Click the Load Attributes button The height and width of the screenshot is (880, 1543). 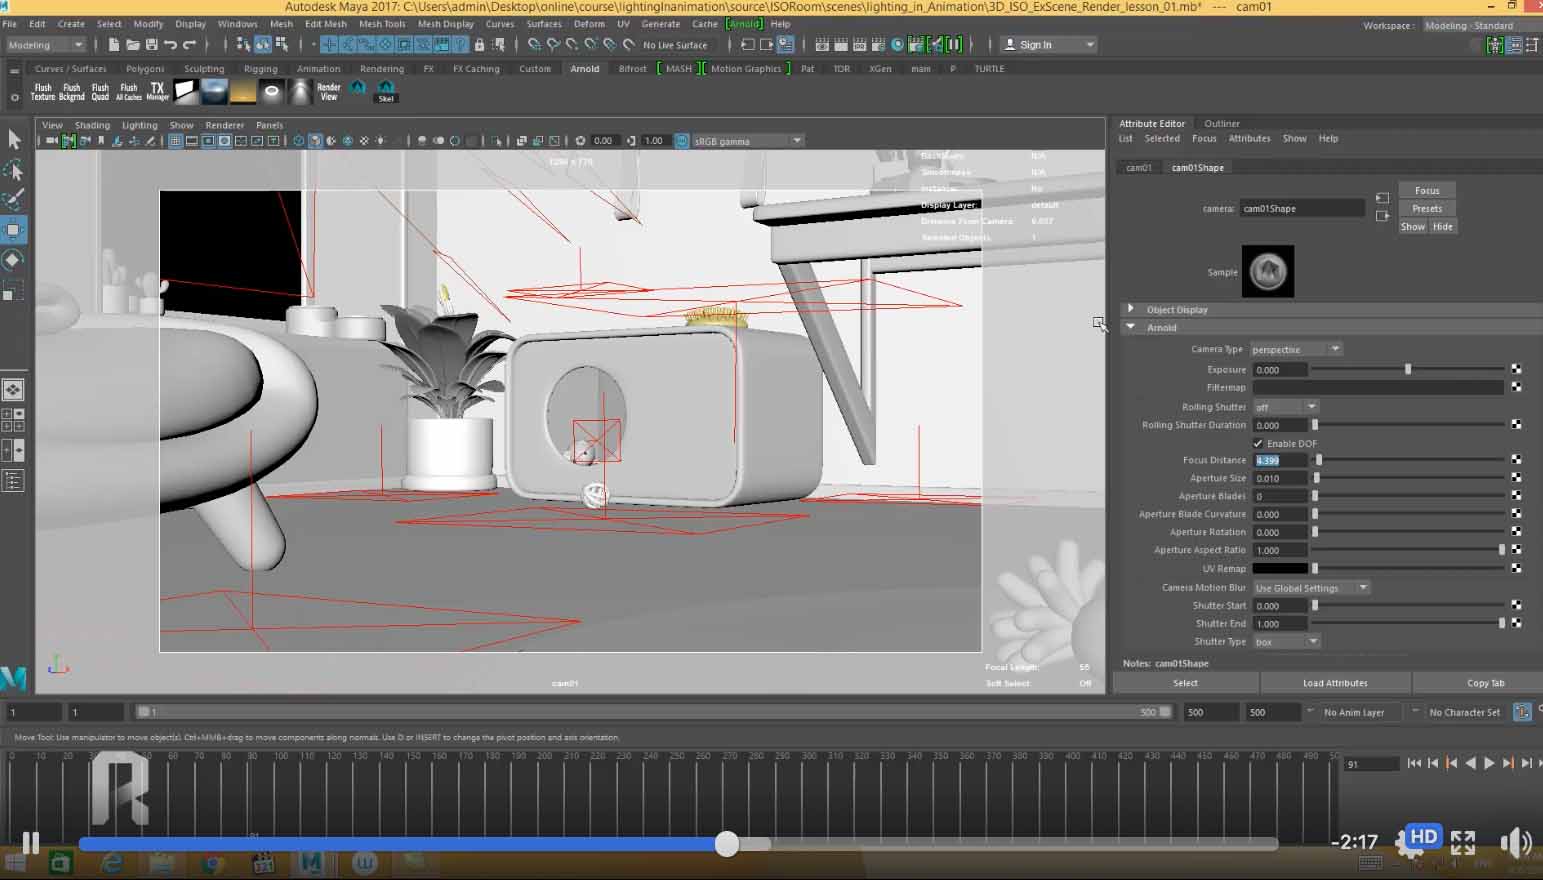[x=1334, y=683]
